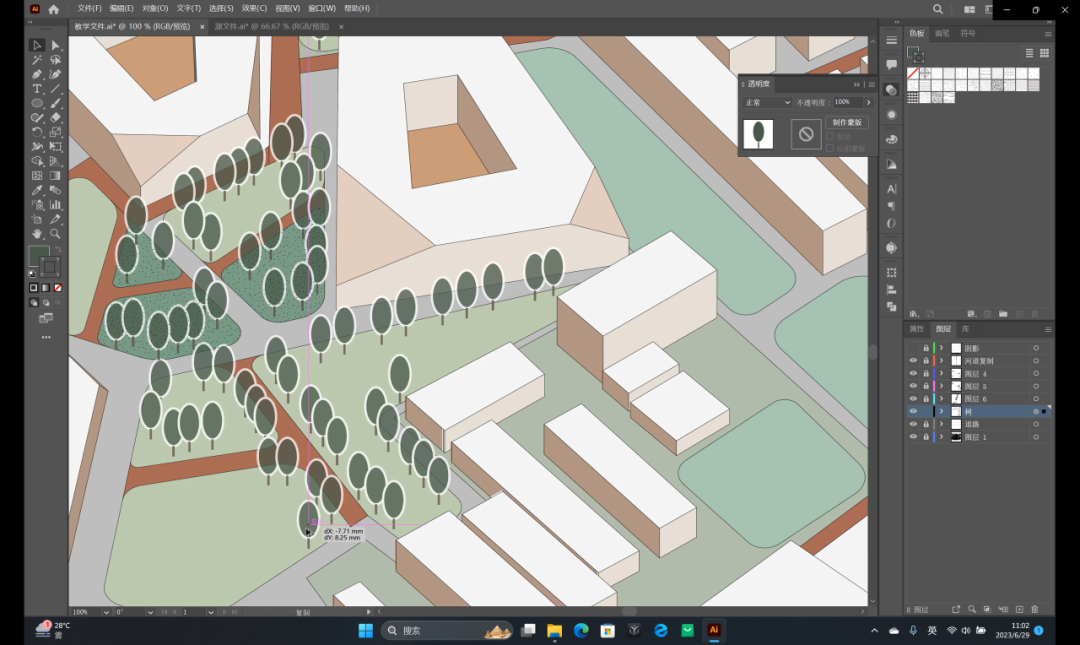Click the Illustrator Home icon
This screenshot has height=645, width=1080.
(54, 9)
